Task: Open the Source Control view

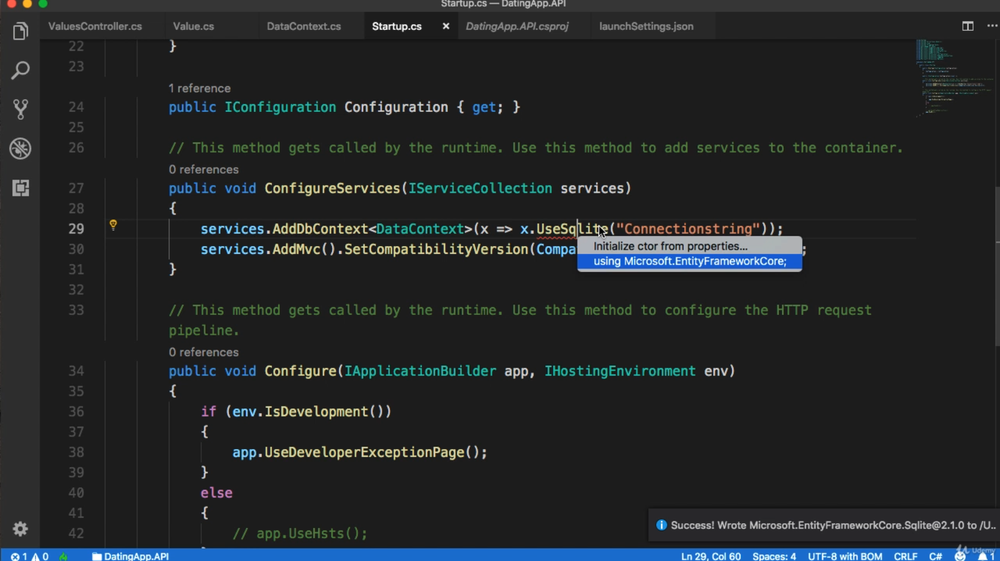Action: point(20,109)
